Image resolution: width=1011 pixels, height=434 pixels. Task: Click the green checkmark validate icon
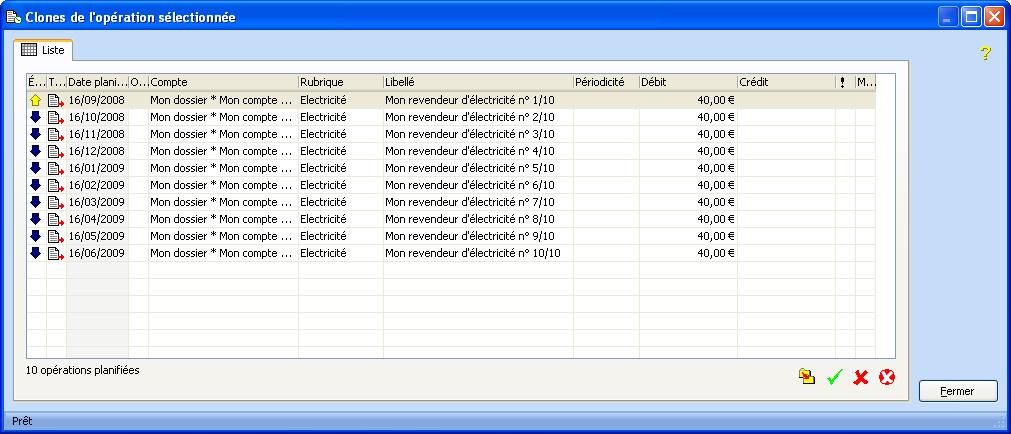tap(834, 377)
